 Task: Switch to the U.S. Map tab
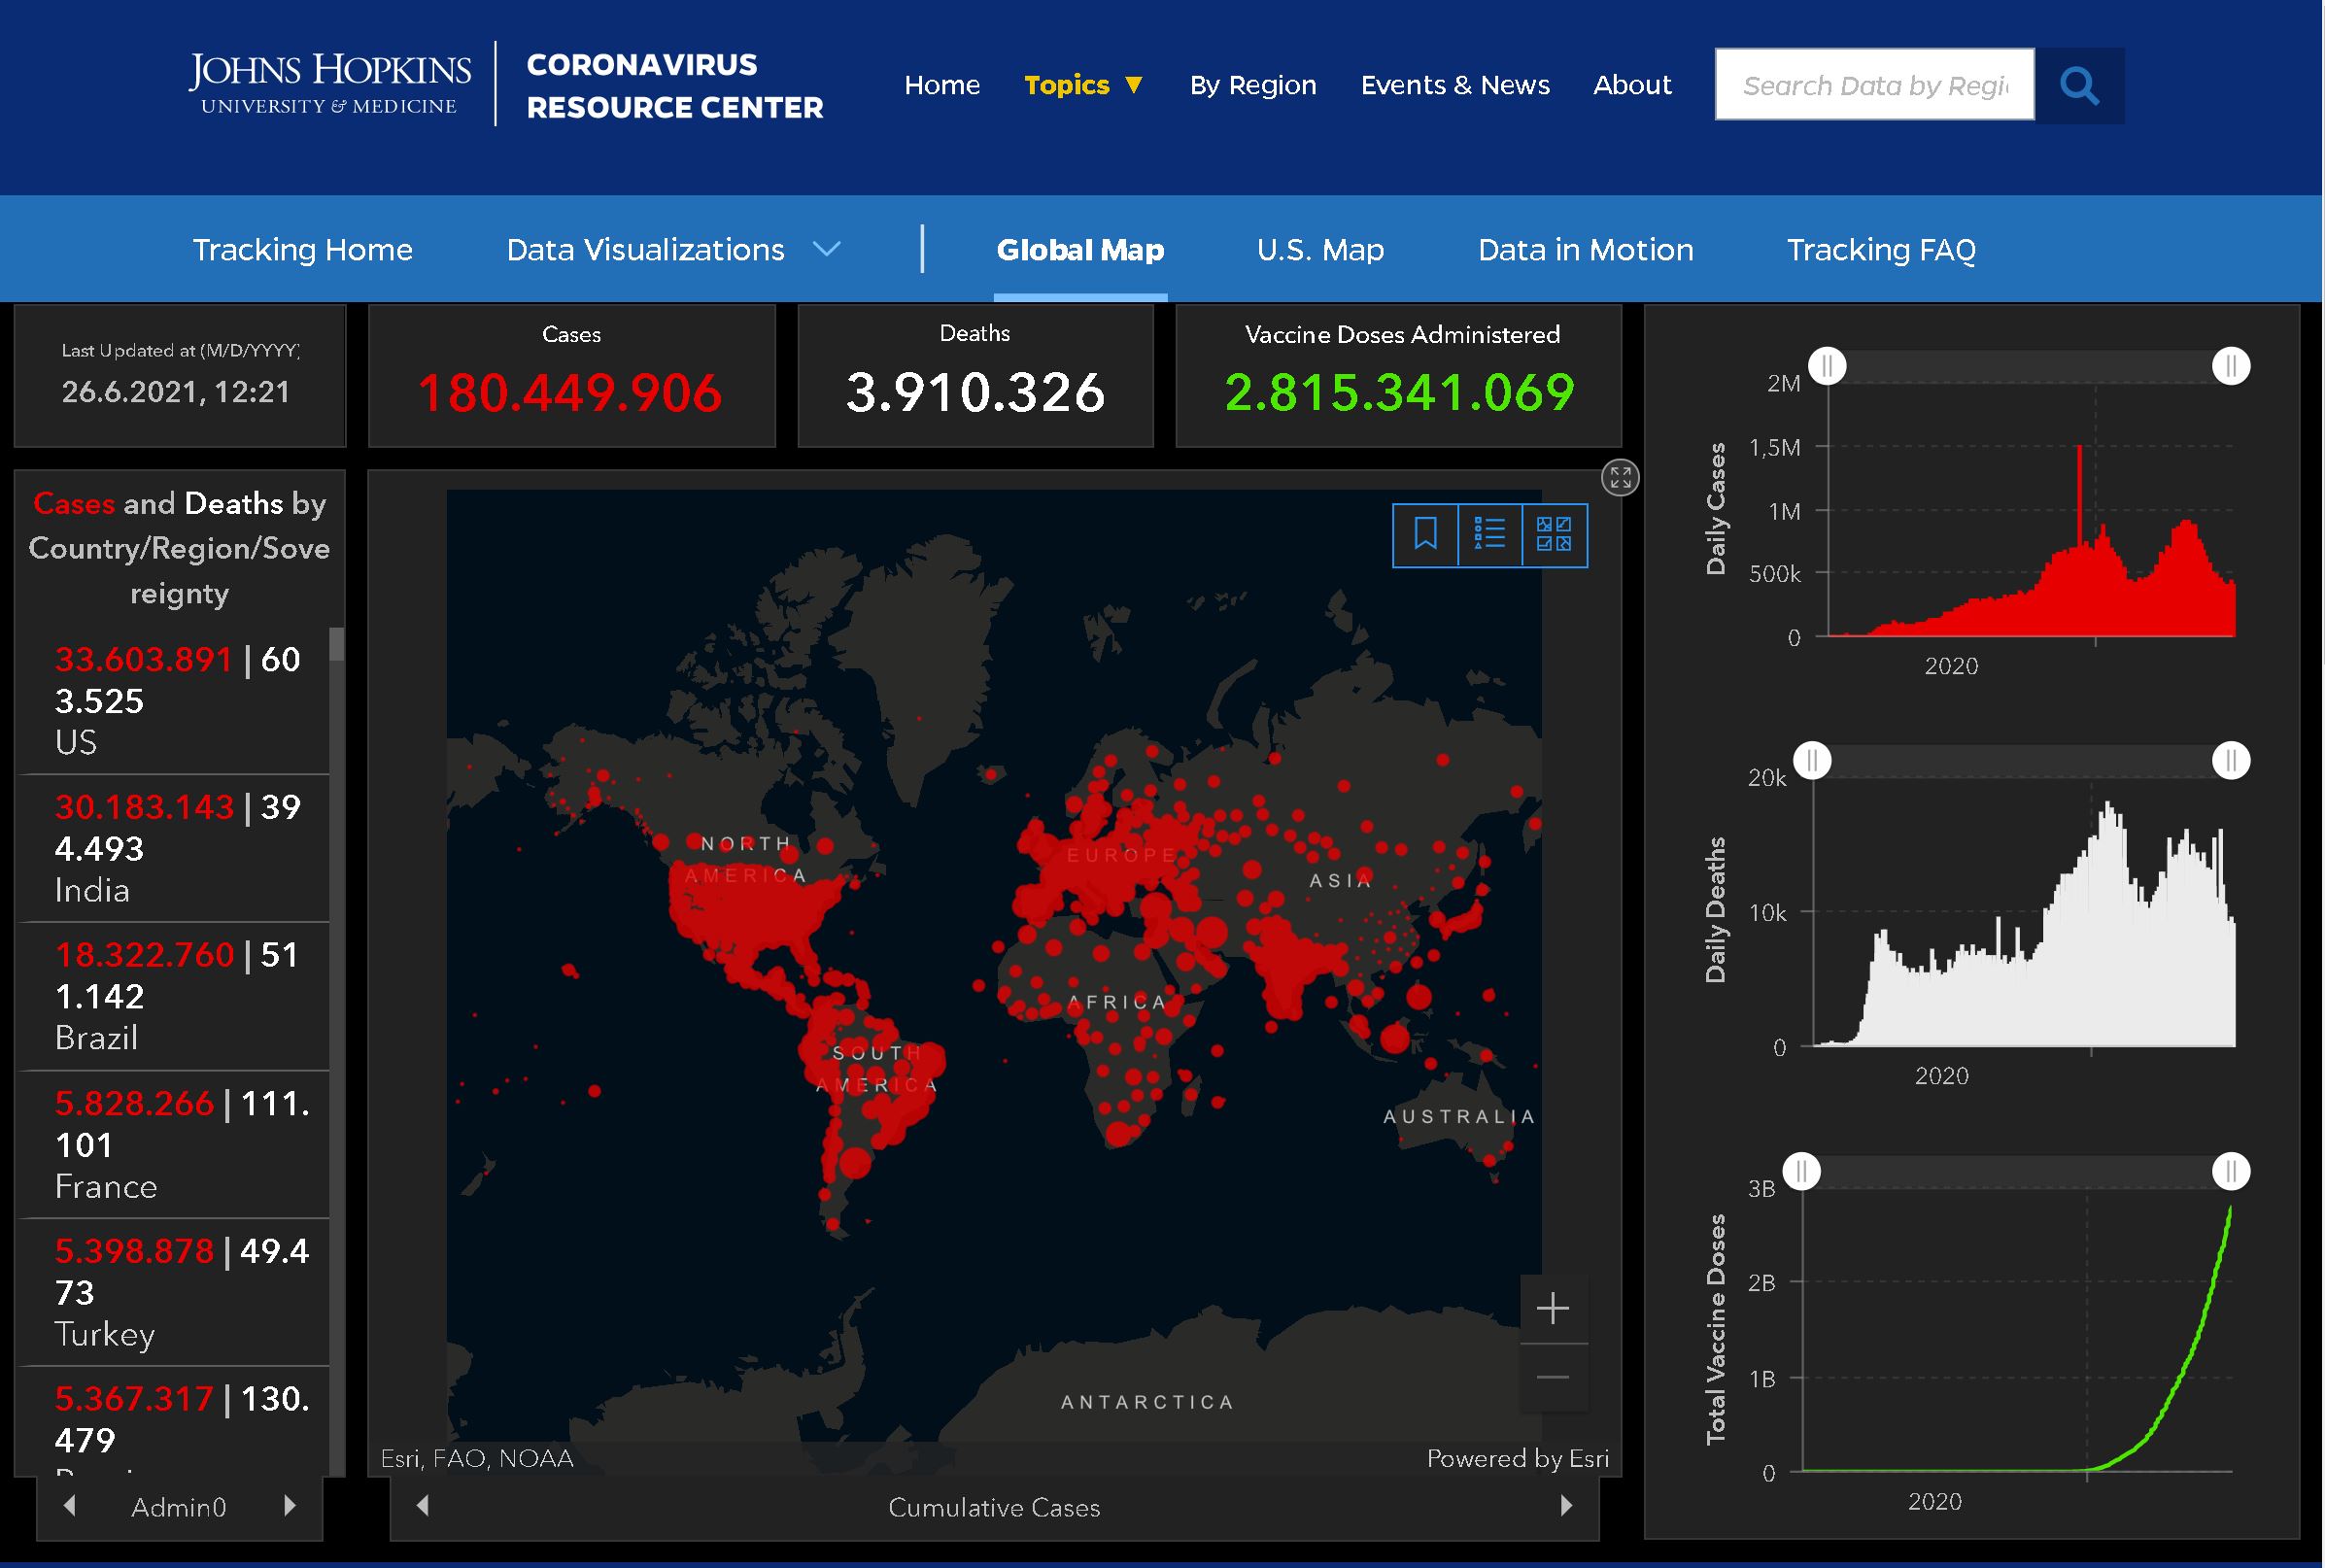[1320, 249]
